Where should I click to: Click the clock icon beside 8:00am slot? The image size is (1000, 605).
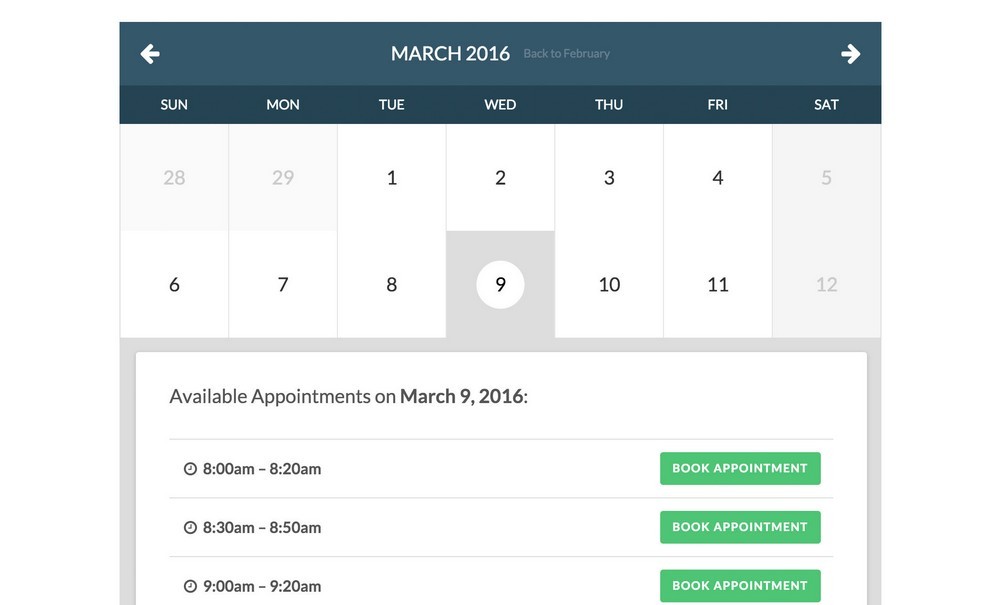point(190,469)
